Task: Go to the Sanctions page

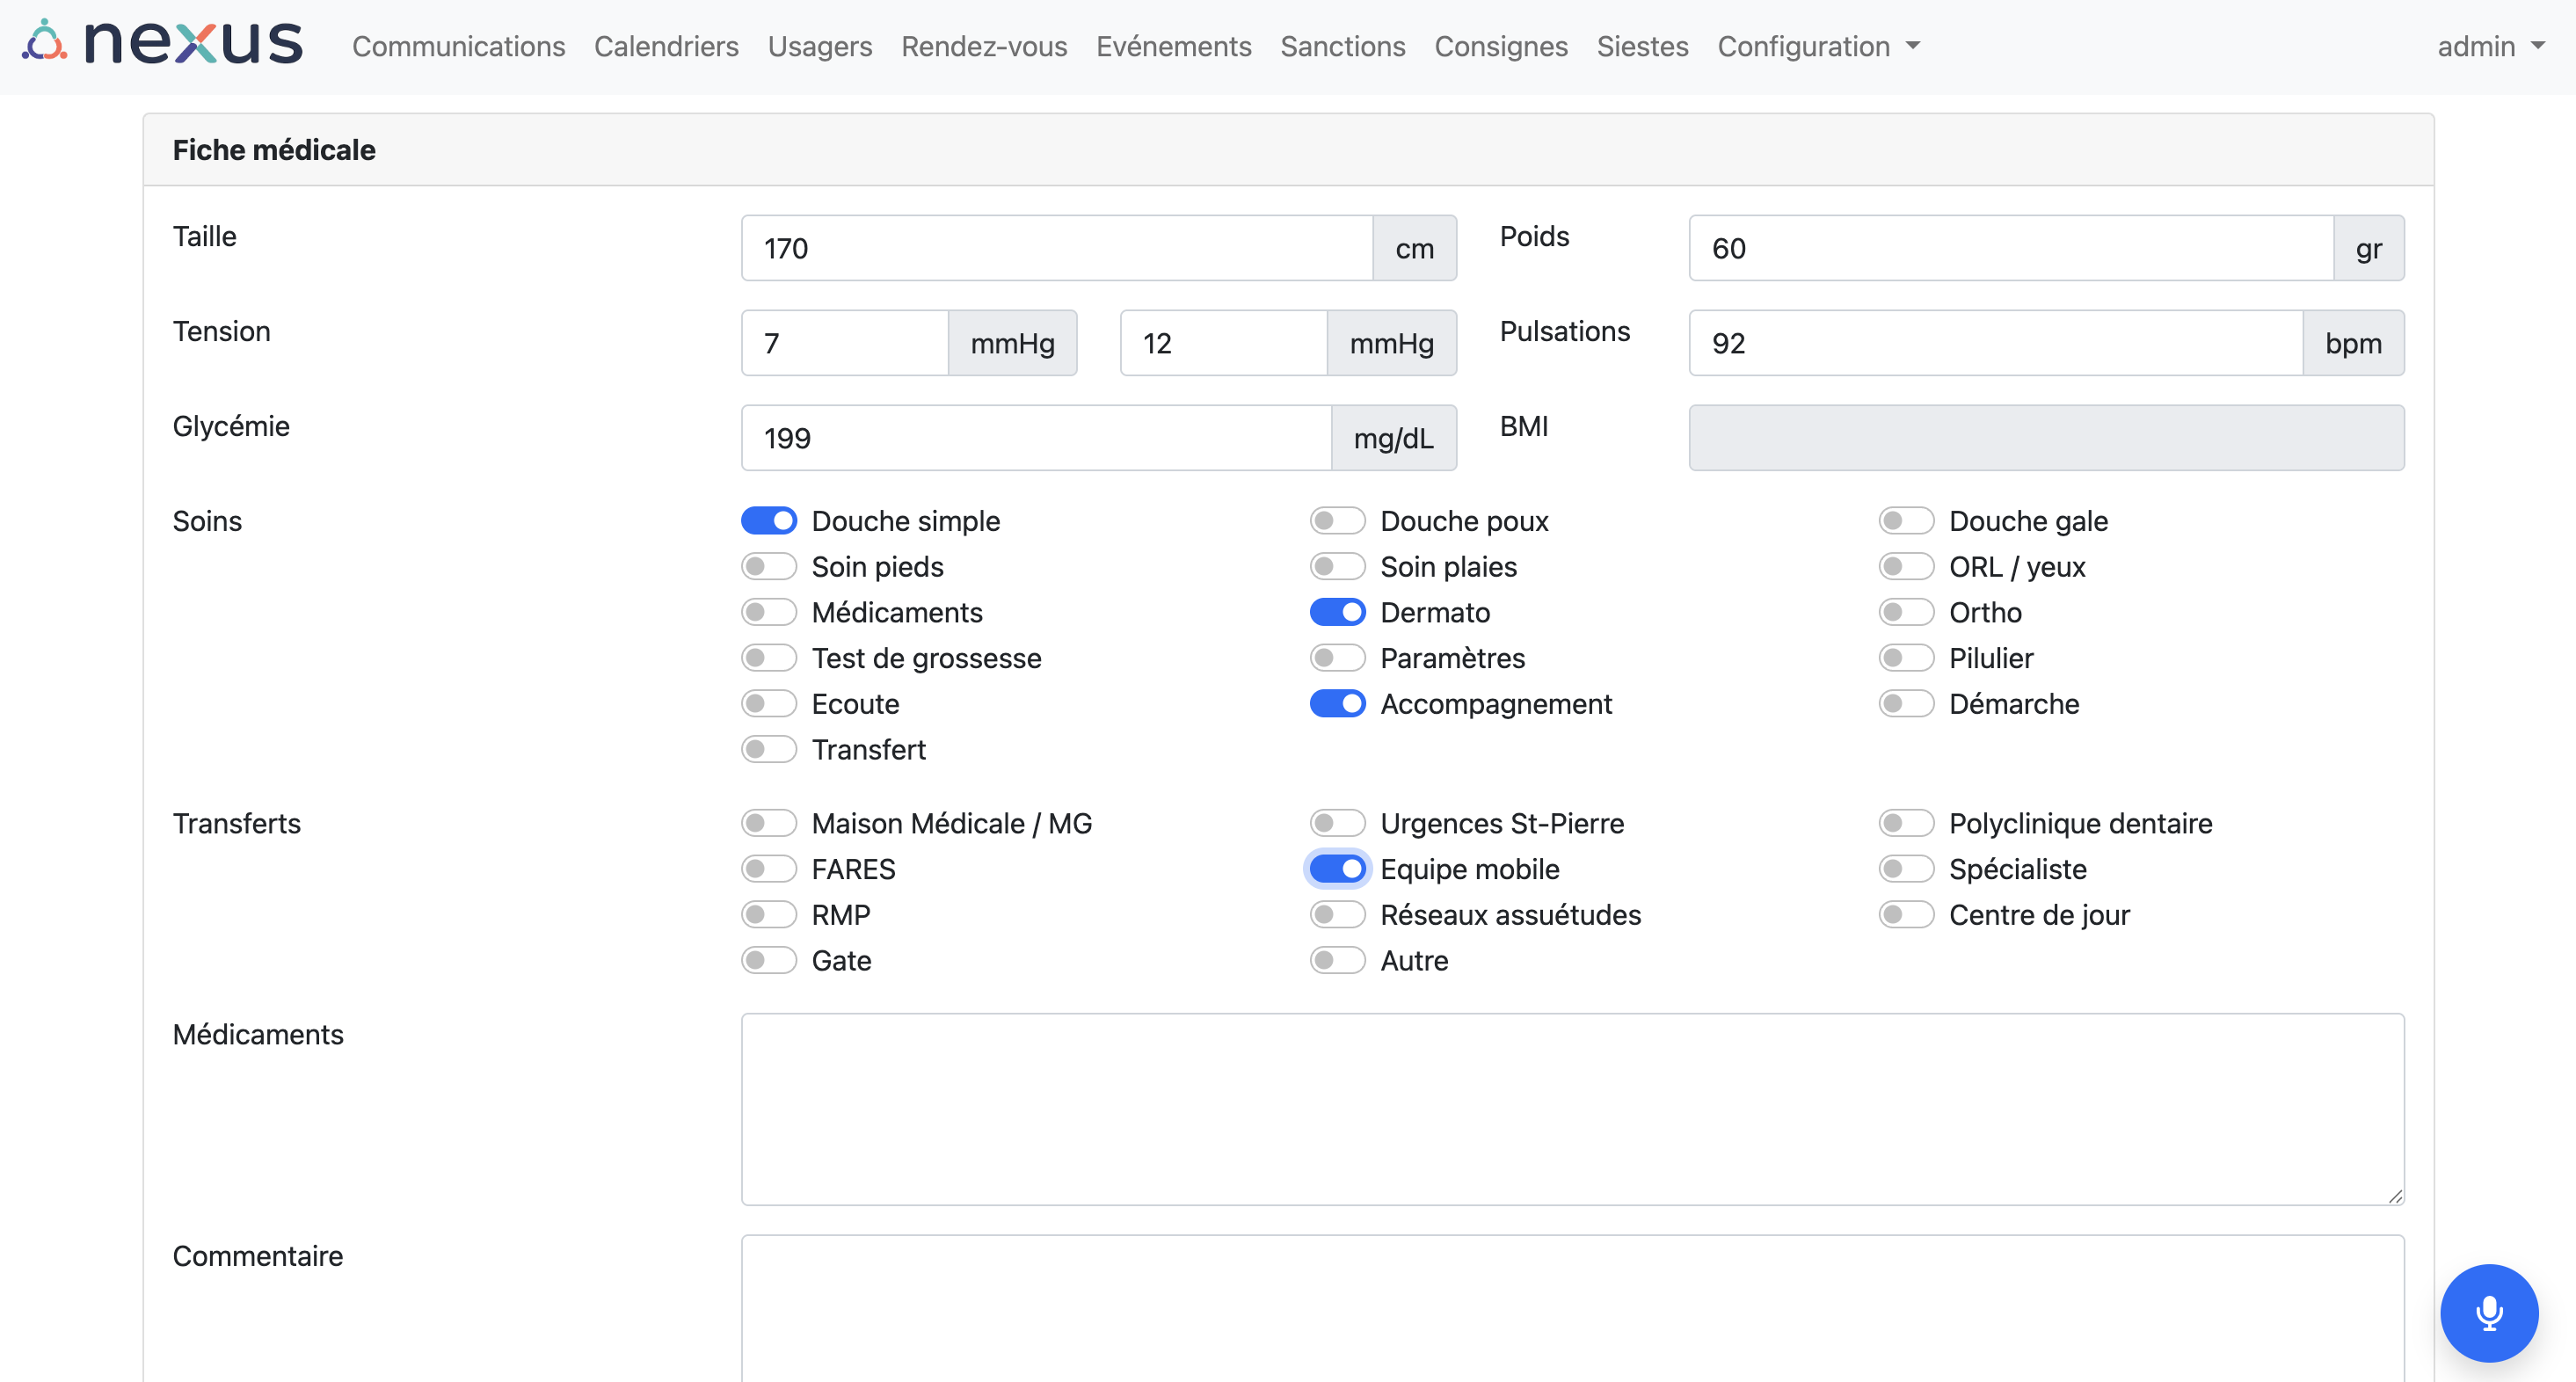Action: coord(1342,46)
